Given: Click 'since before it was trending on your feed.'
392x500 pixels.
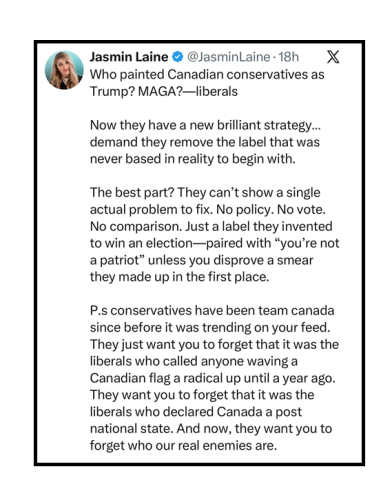Looking at the screenshot, I should tap(210, 328).
